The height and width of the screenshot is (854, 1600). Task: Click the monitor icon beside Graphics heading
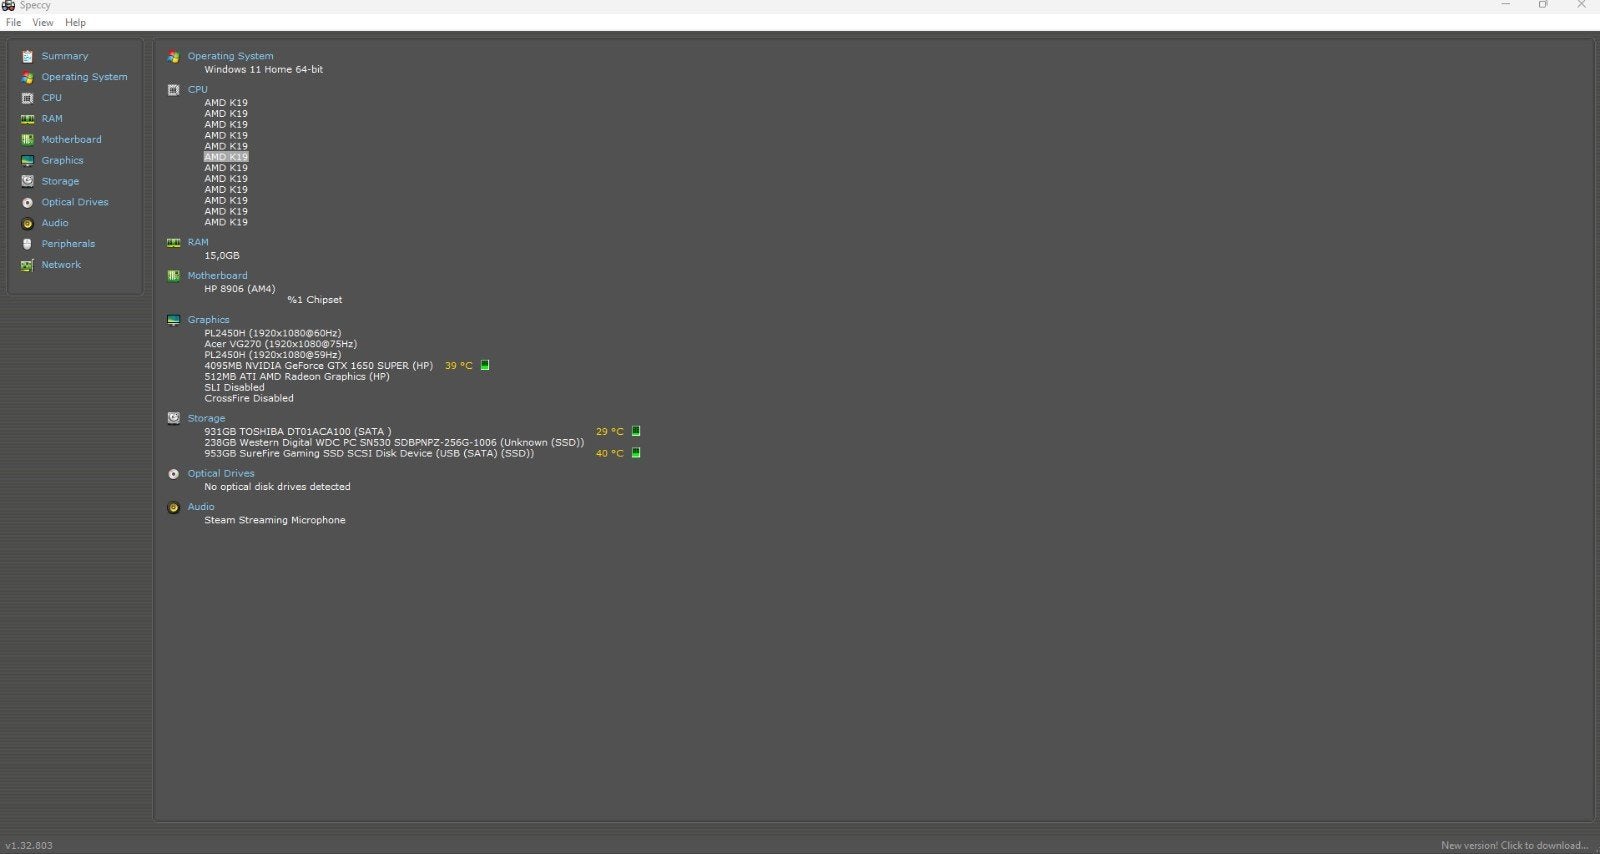173,320
